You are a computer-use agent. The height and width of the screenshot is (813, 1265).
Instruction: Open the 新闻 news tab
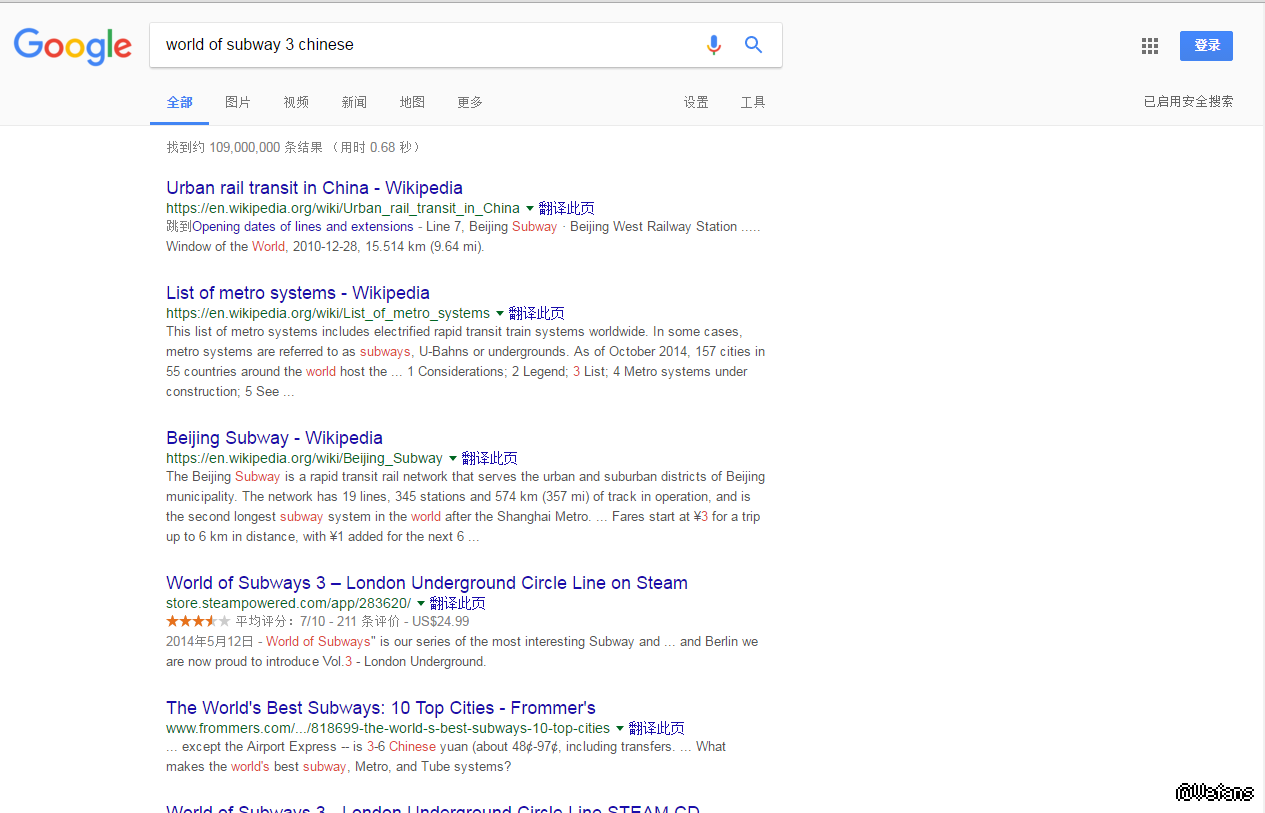coord(354,102)
